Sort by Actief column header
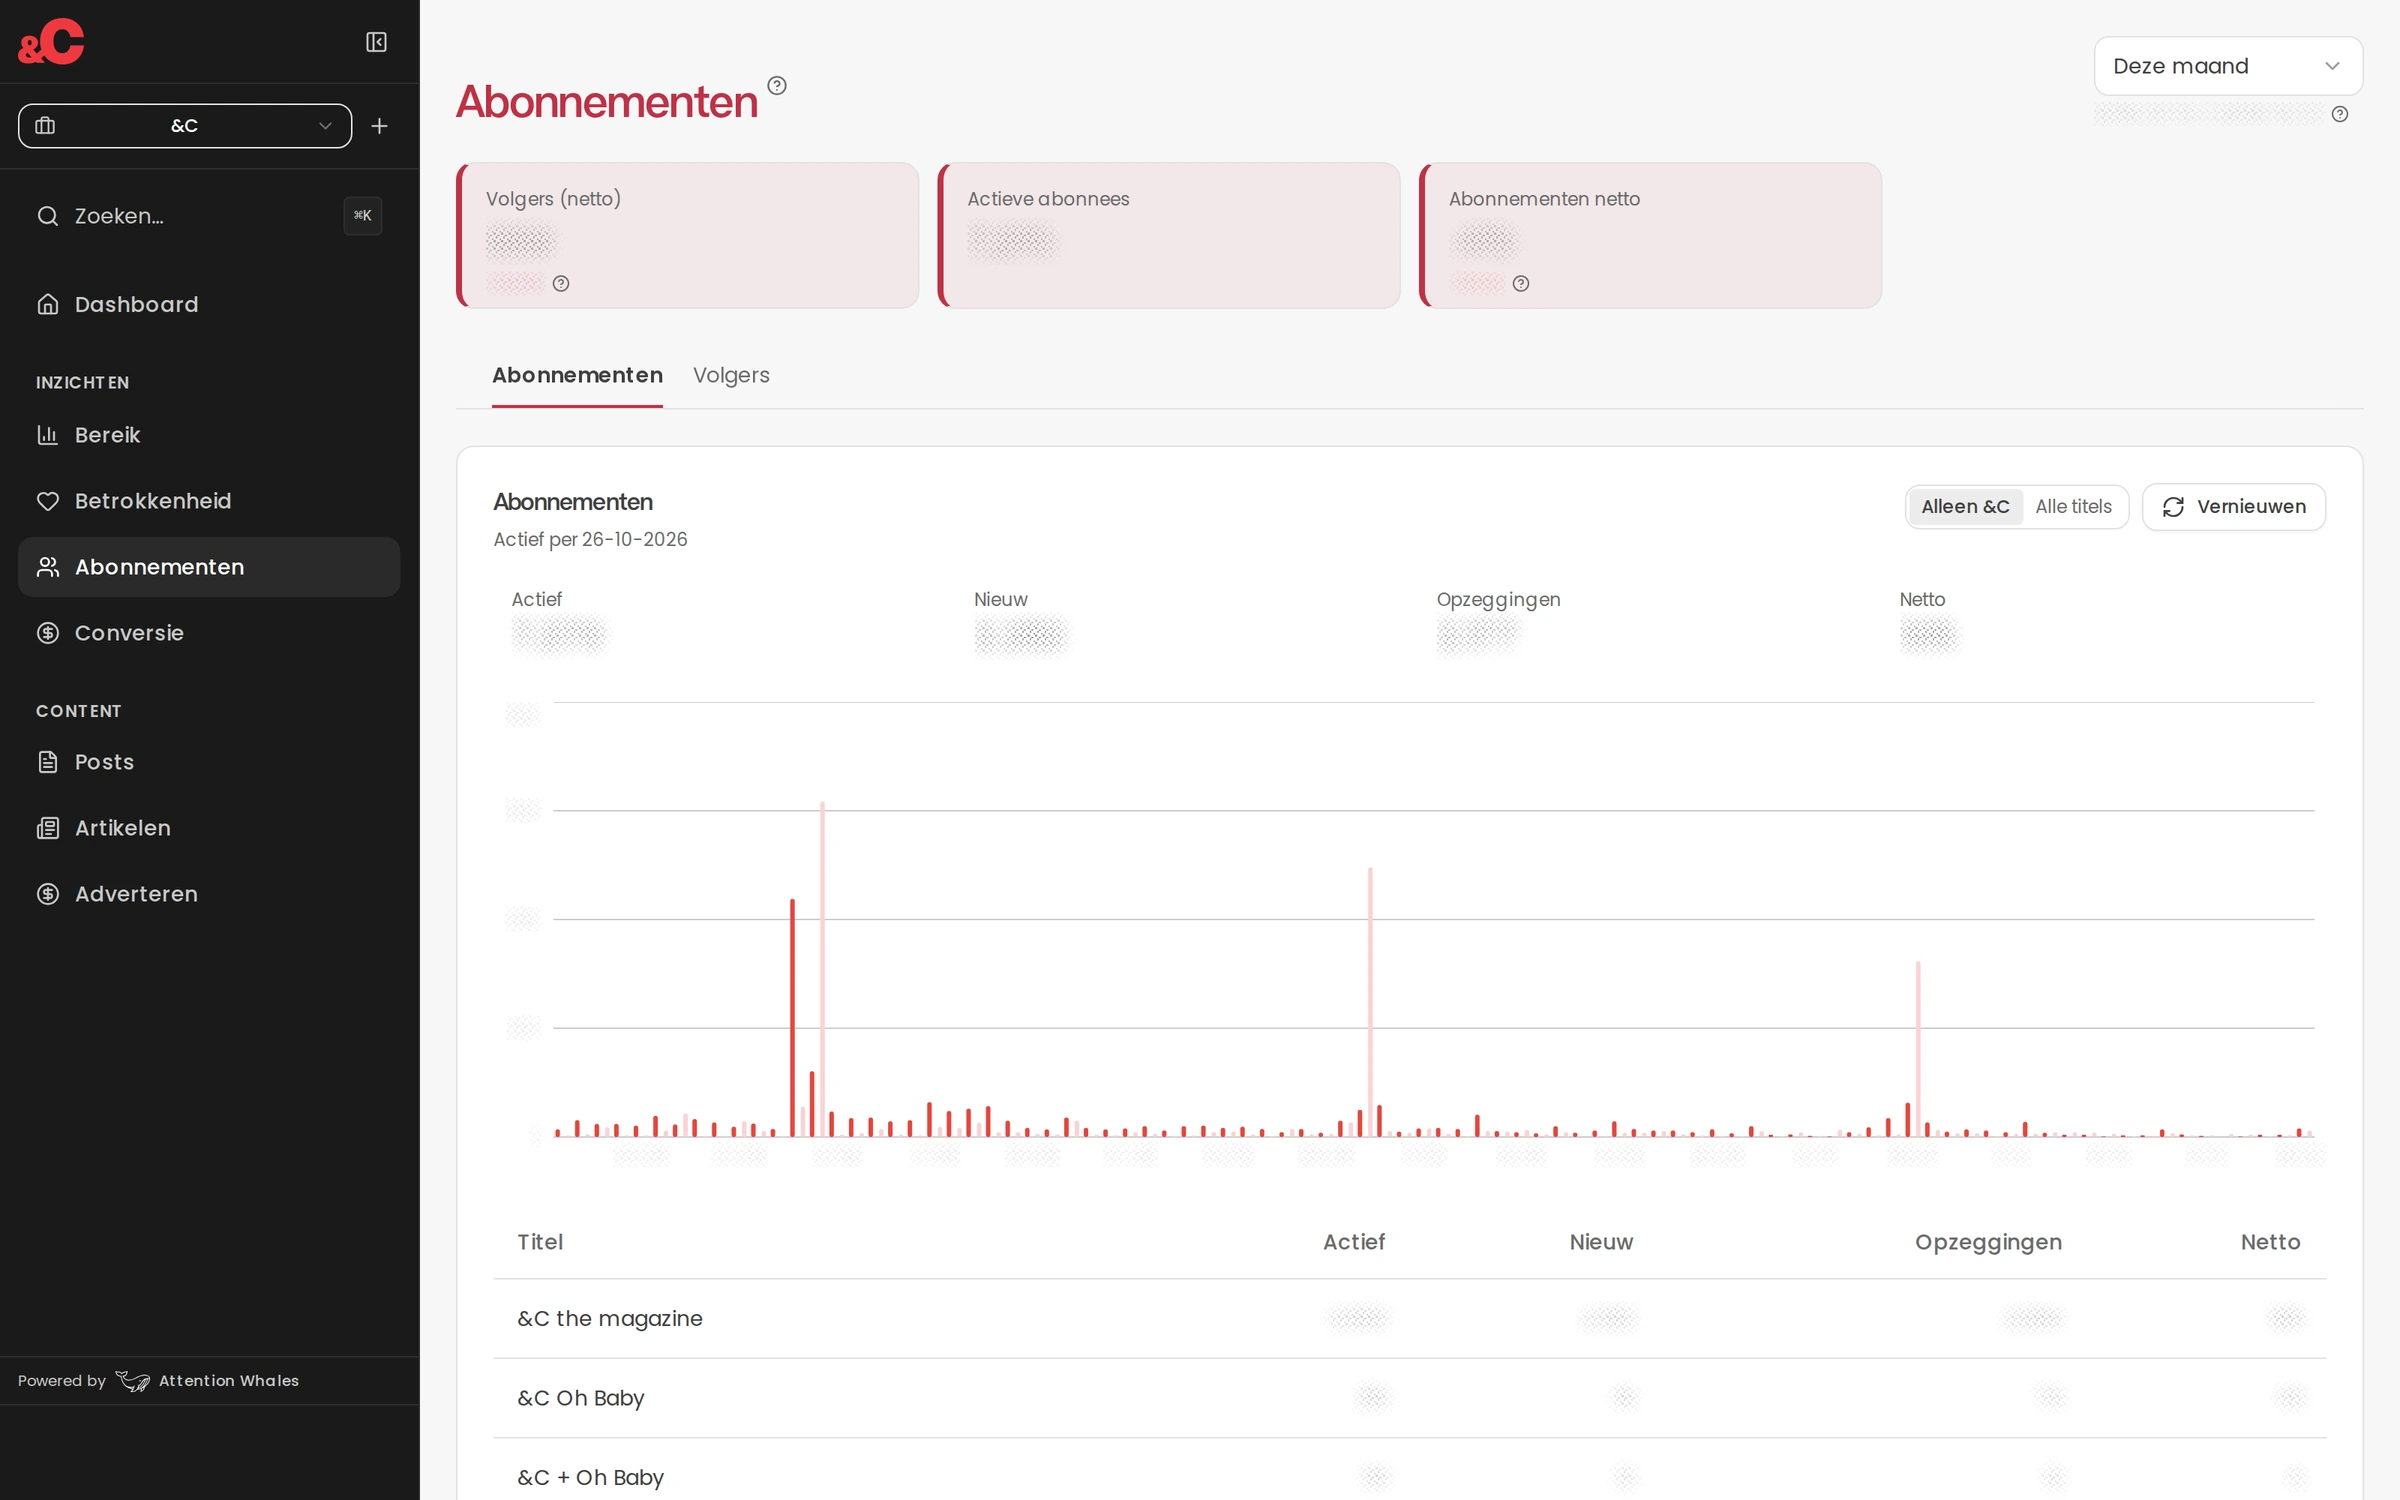This screenshot has width=2400, height=1500. (x=1354, y=1242)
